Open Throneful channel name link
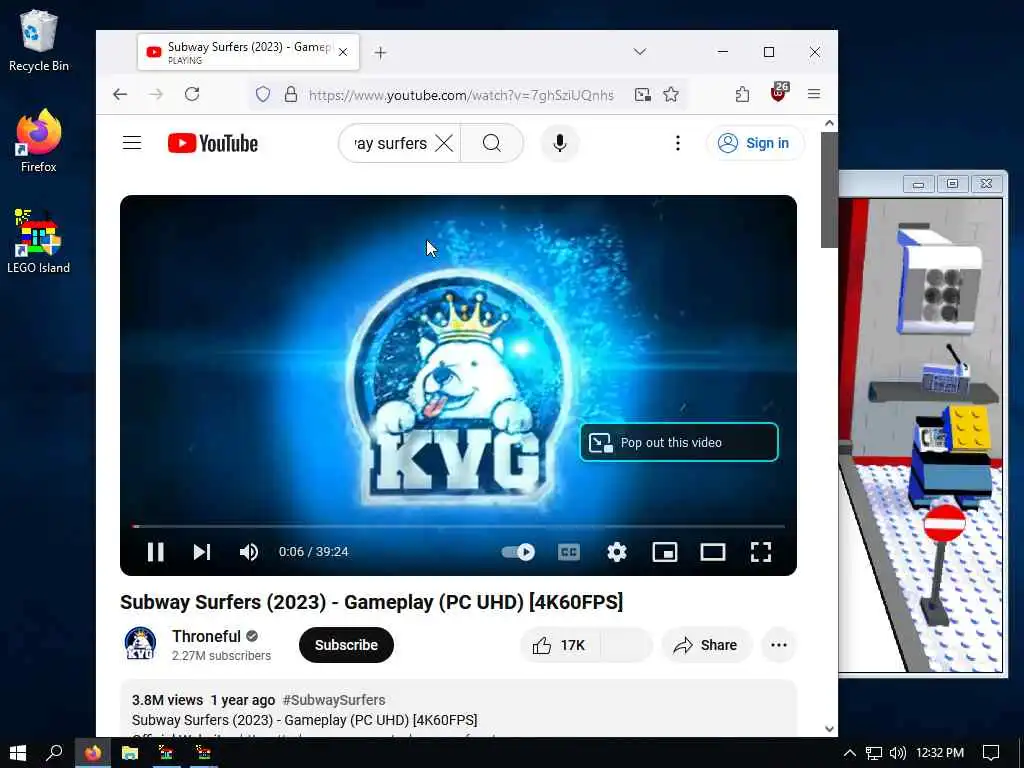The image size is (1024, 768). pyautogui.click(x=206, y=636)
